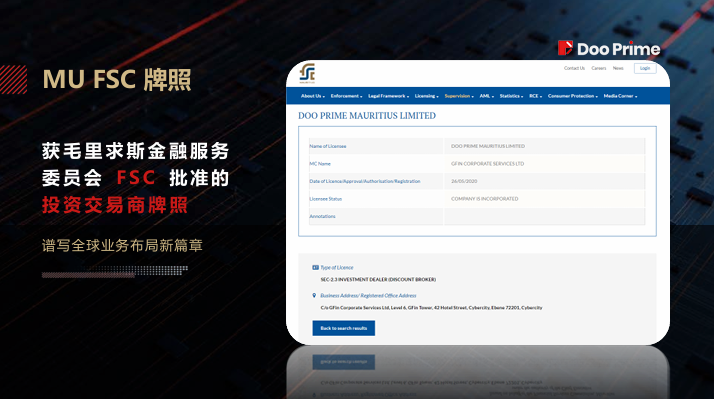Screen dimensions: 714x399
Task: Open the Supervision dropdown
Action: [459, 96]
